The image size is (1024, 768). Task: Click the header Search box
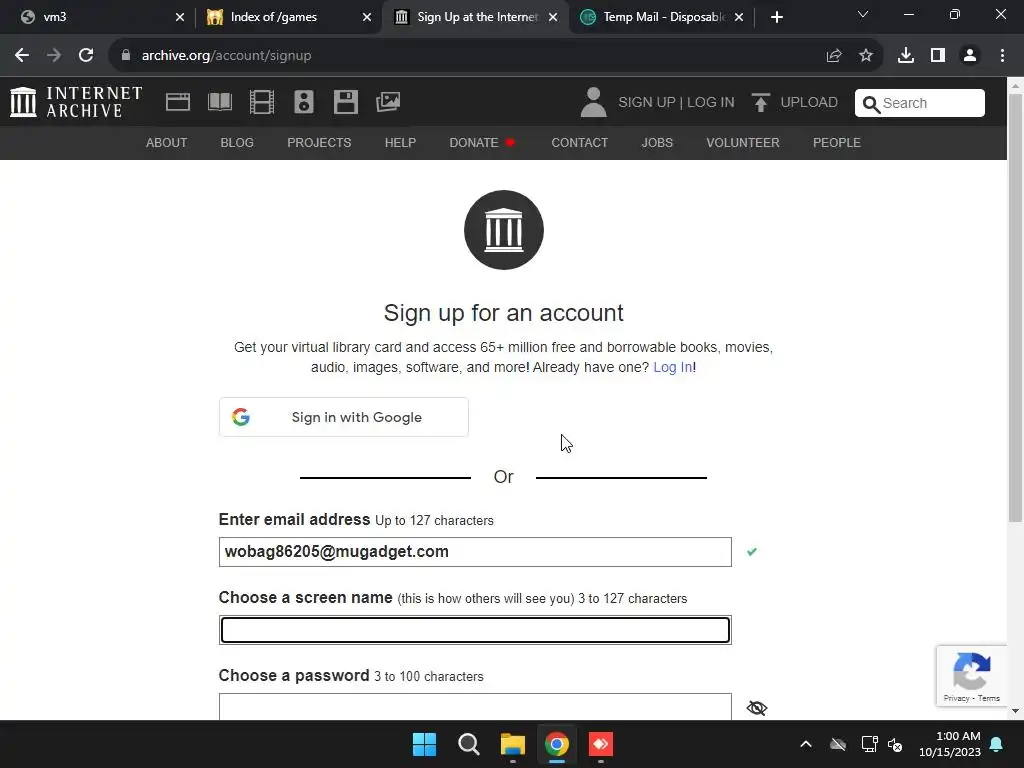click(920, 103)
